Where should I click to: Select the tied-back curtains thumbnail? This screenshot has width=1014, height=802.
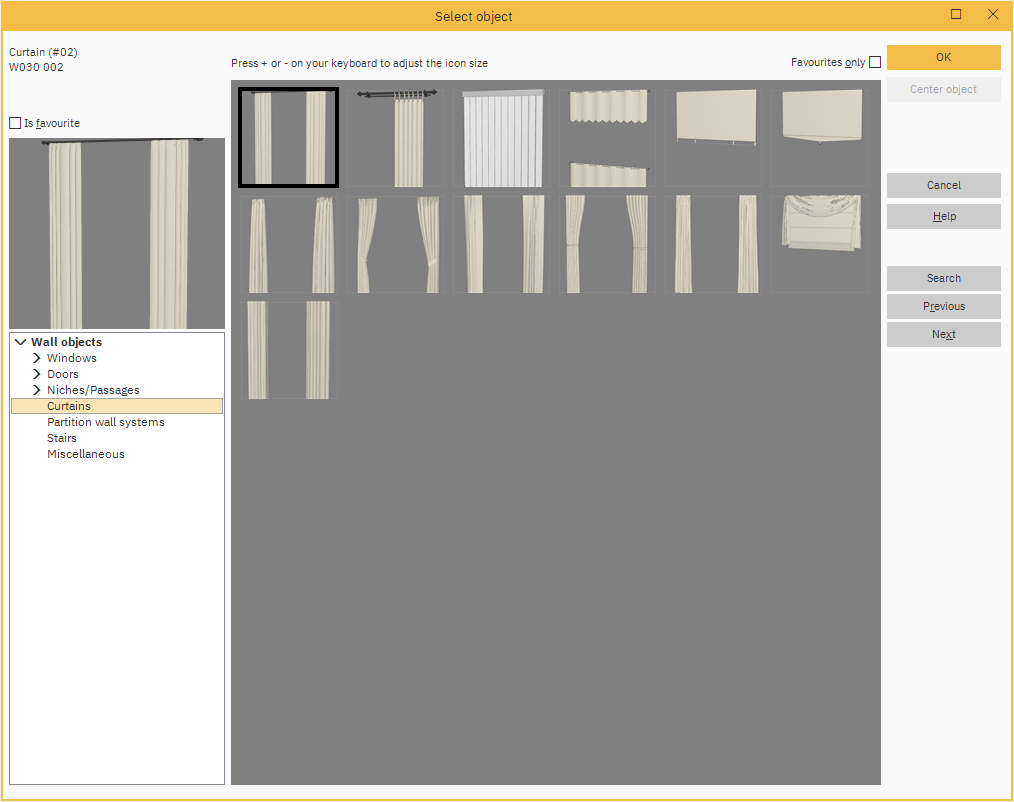click(x=396, y=244)
